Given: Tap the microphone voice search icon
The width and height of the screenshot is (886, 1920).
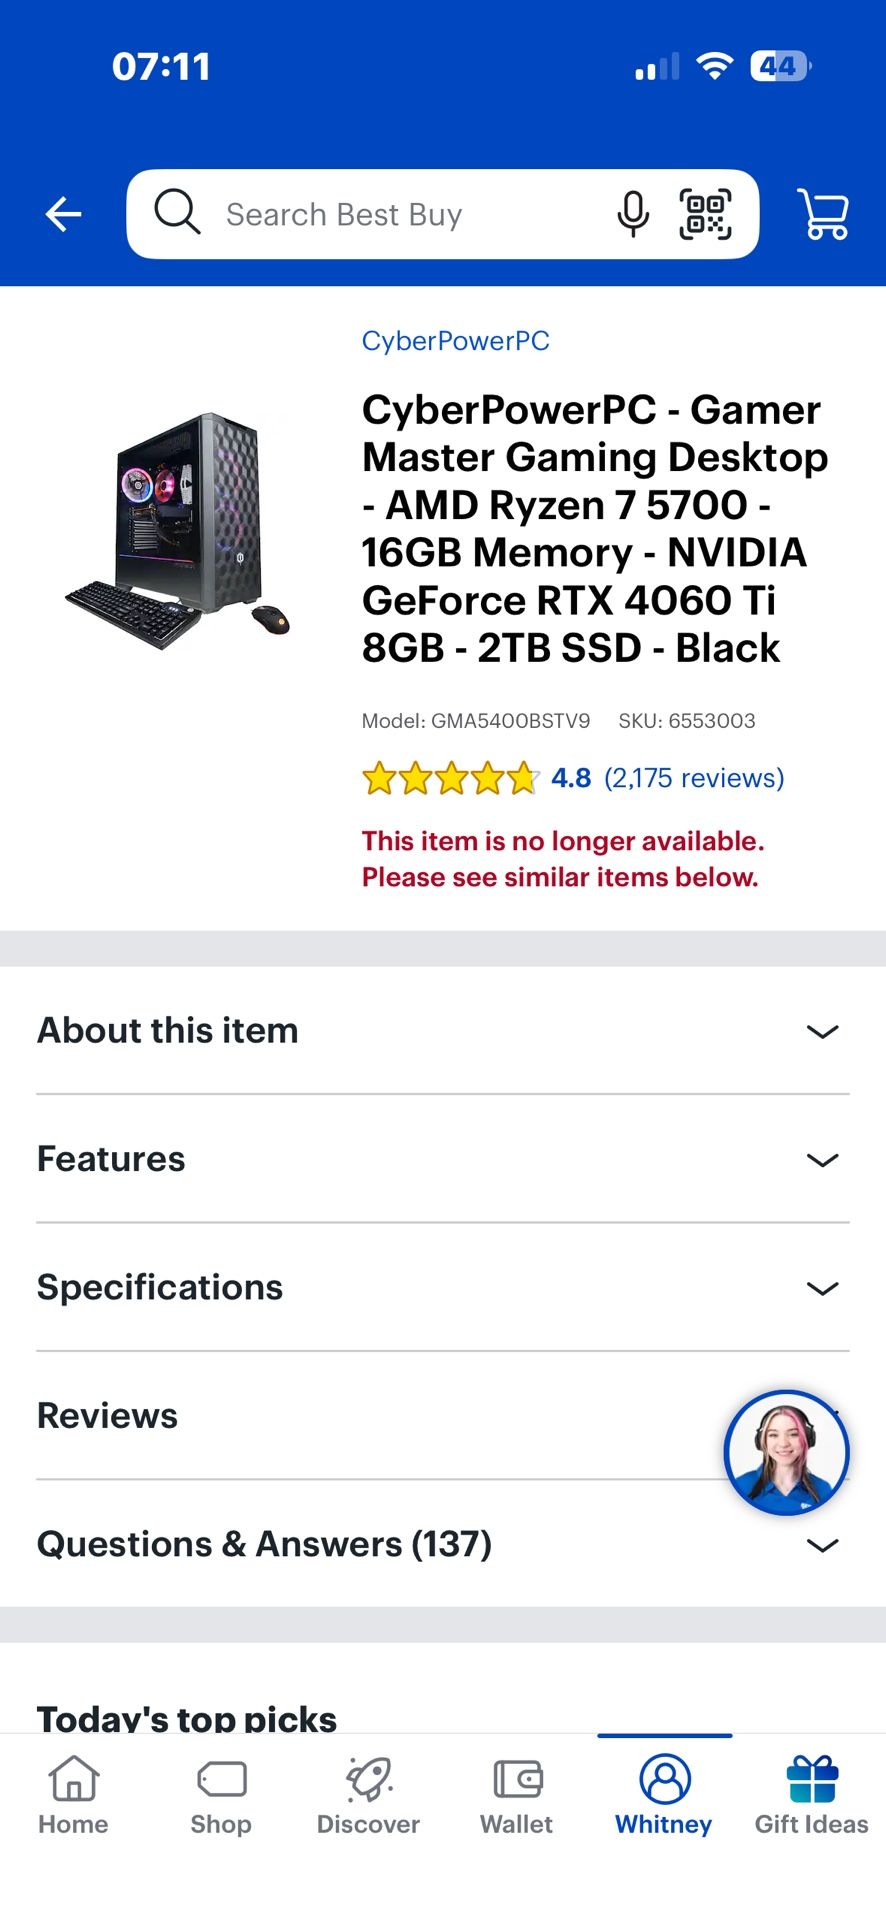Looking at the screenshot, I should 633,214.
